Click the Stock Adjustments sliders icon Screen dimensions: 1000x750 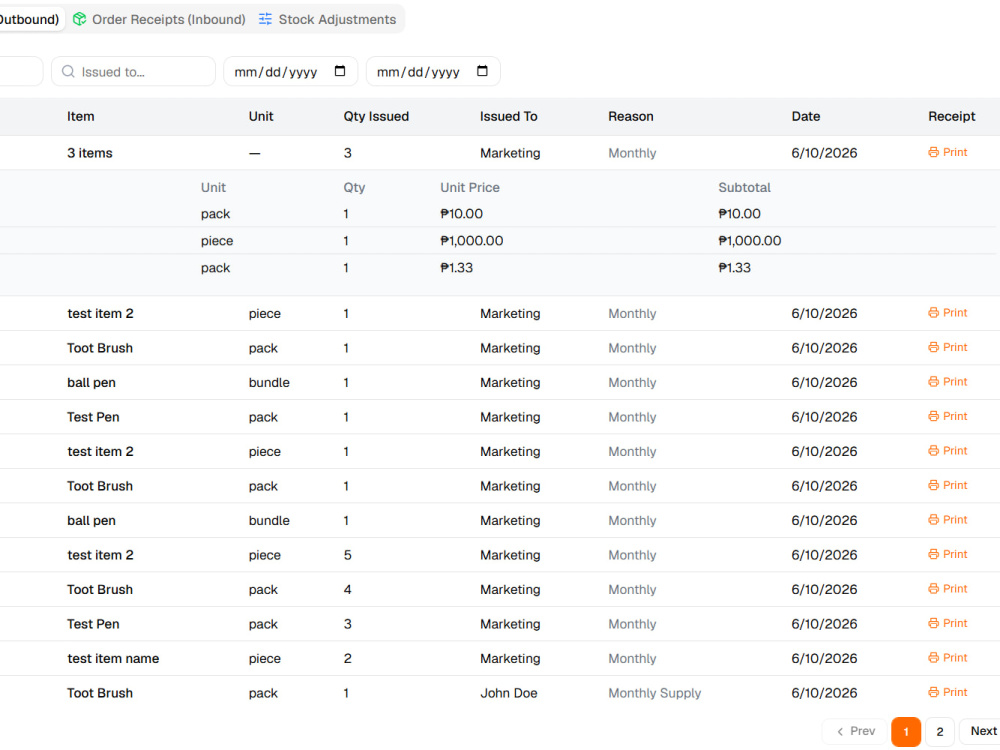pyautogui.click(x=265, y=19)
